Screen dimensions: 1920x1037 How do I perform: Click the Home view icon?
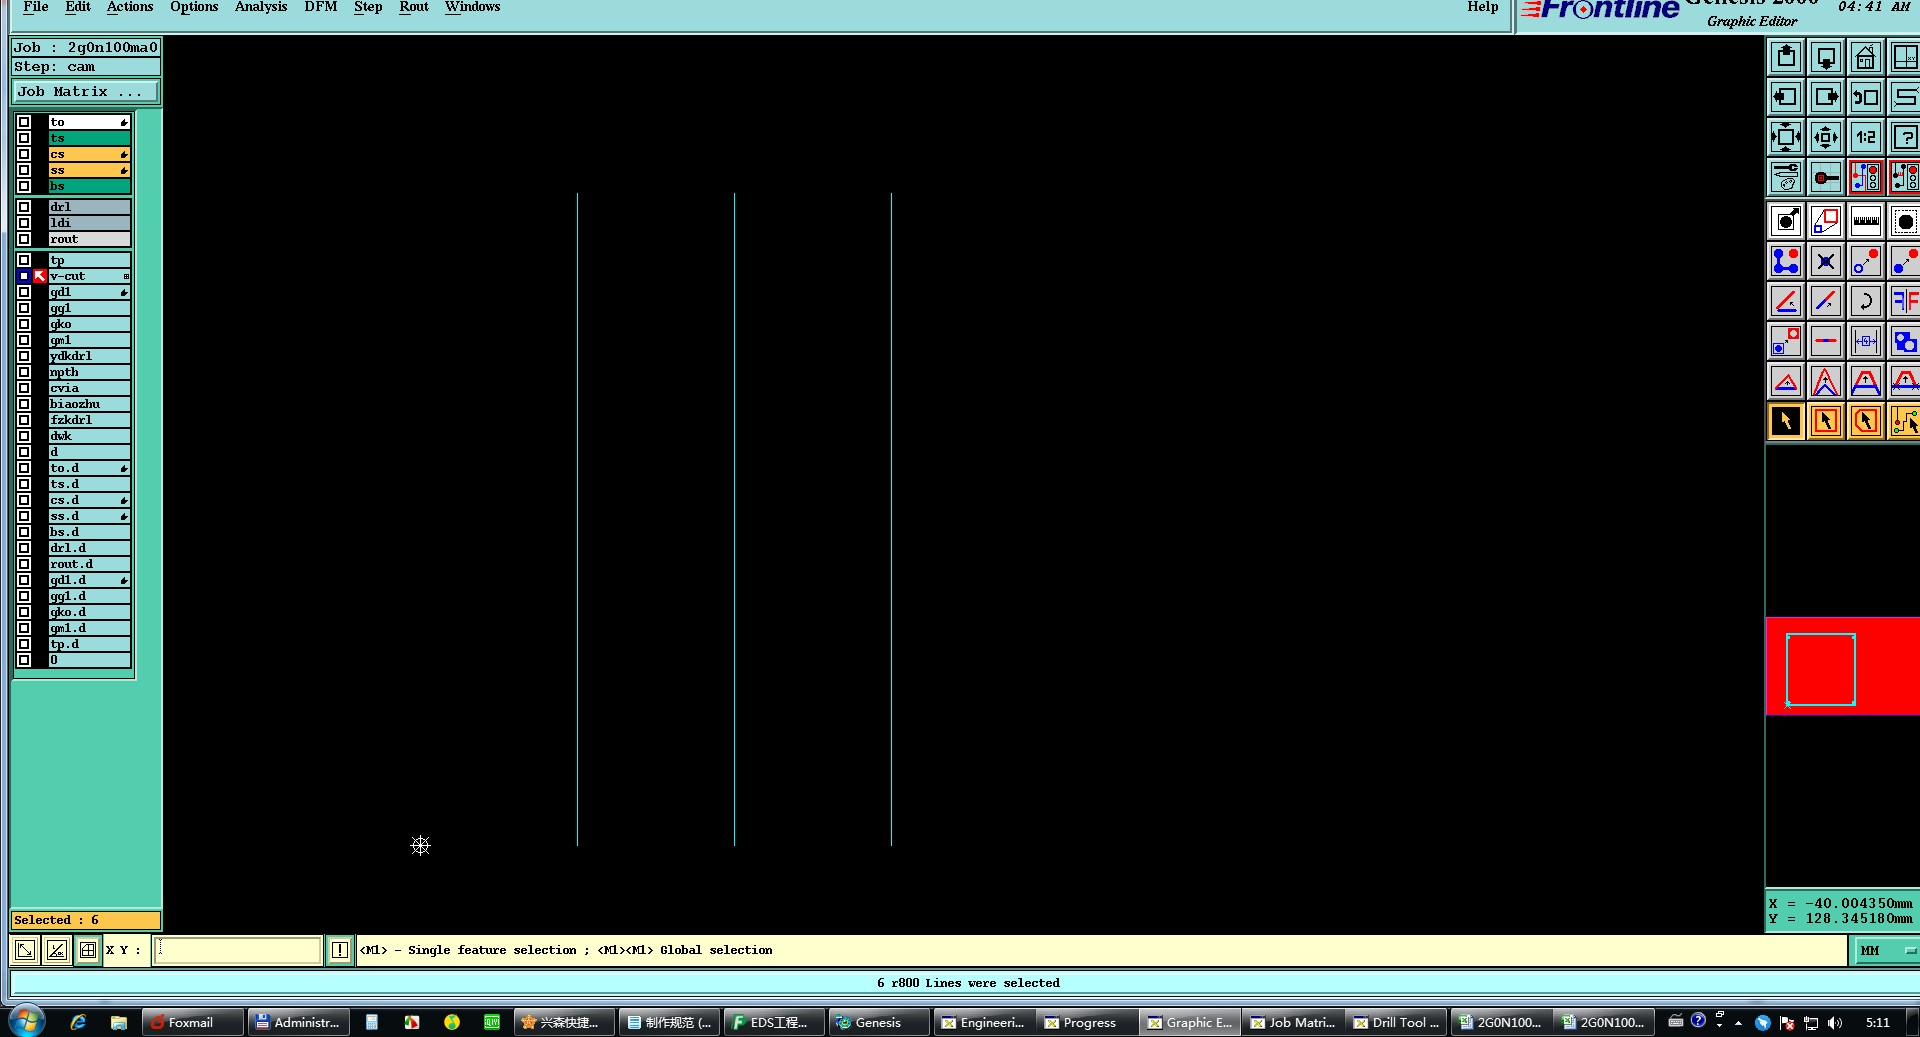[x=1866, y=58]
